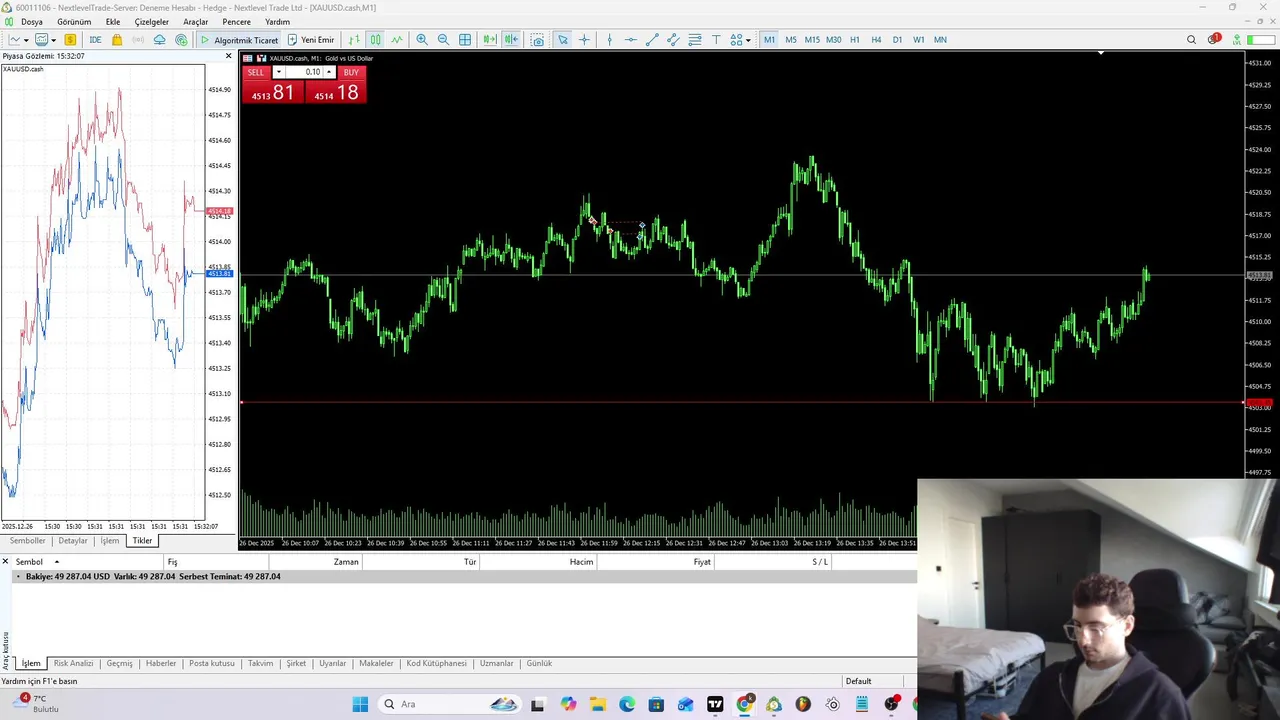This screenshot has width=1280, height=720.
Task: Select the equidistant channel tool
Action: coord(673,40)
